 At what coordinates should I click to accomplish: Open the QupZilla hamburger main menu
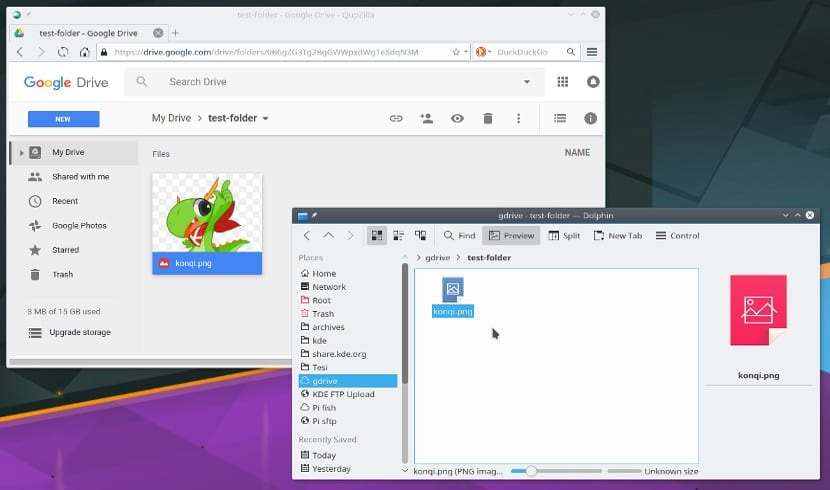[592, 52]
